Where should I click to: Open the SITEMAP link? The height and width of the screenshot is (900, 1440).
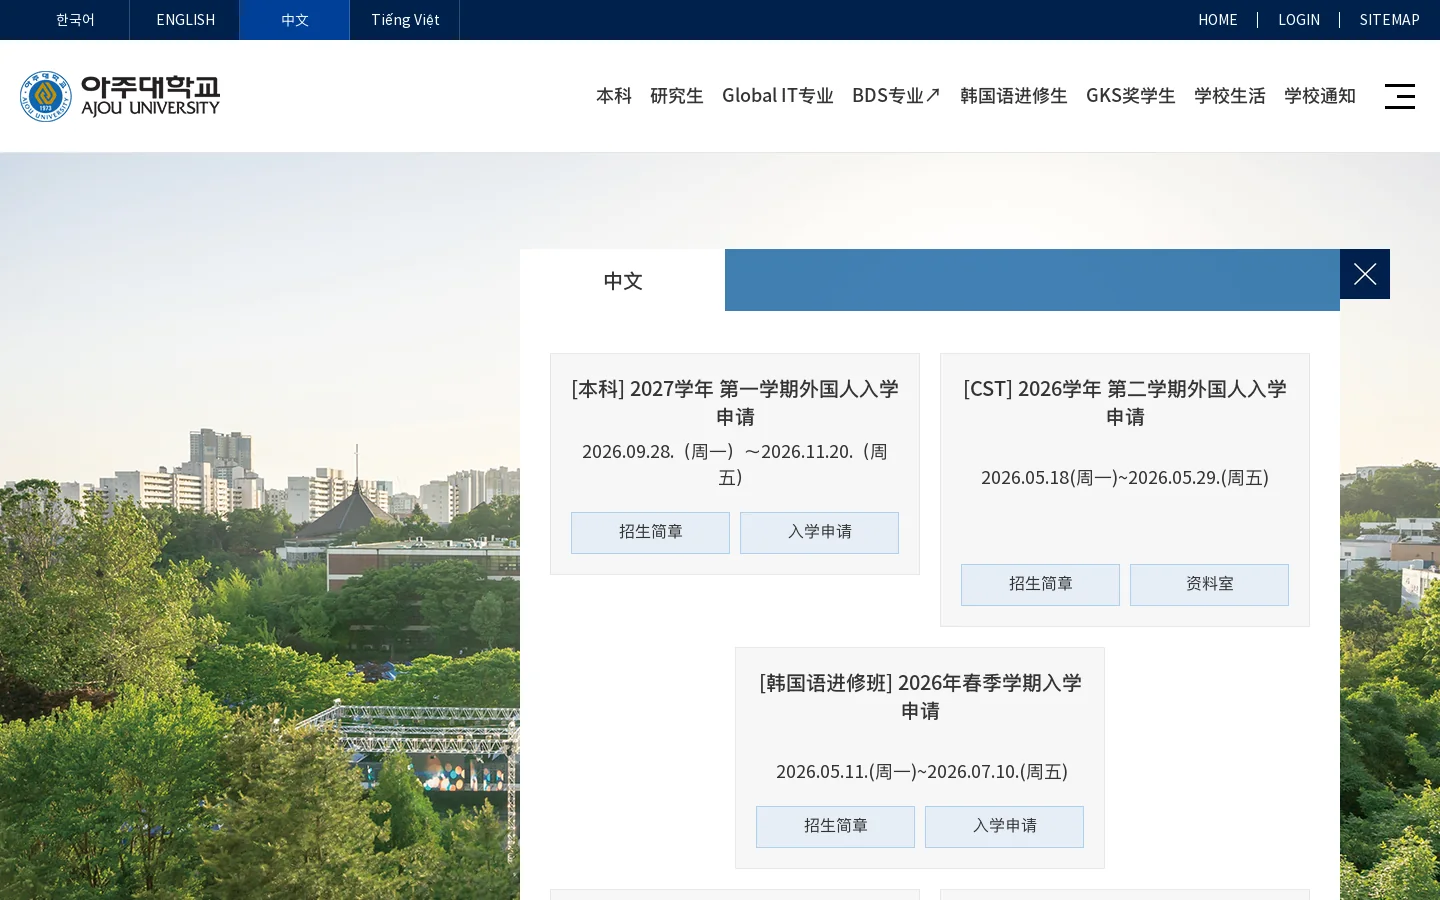[1389, 20]
